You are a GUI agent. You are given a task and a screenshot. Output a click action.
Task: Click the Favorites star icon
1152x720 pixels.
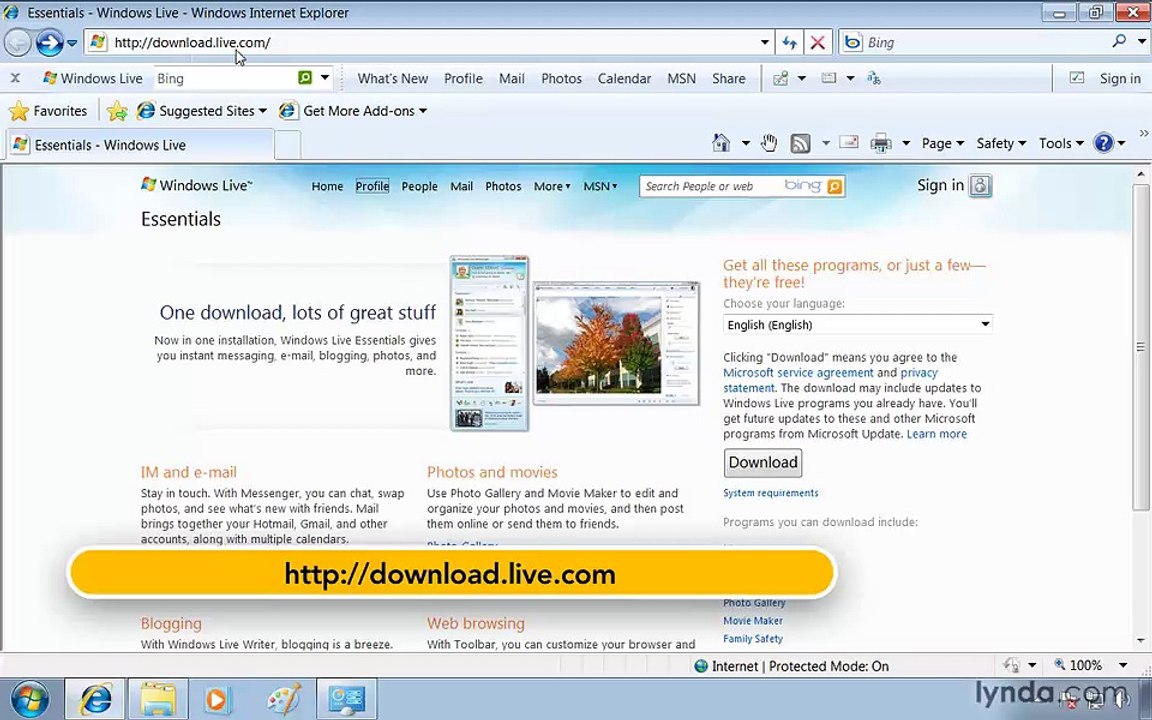pos(19,111)
